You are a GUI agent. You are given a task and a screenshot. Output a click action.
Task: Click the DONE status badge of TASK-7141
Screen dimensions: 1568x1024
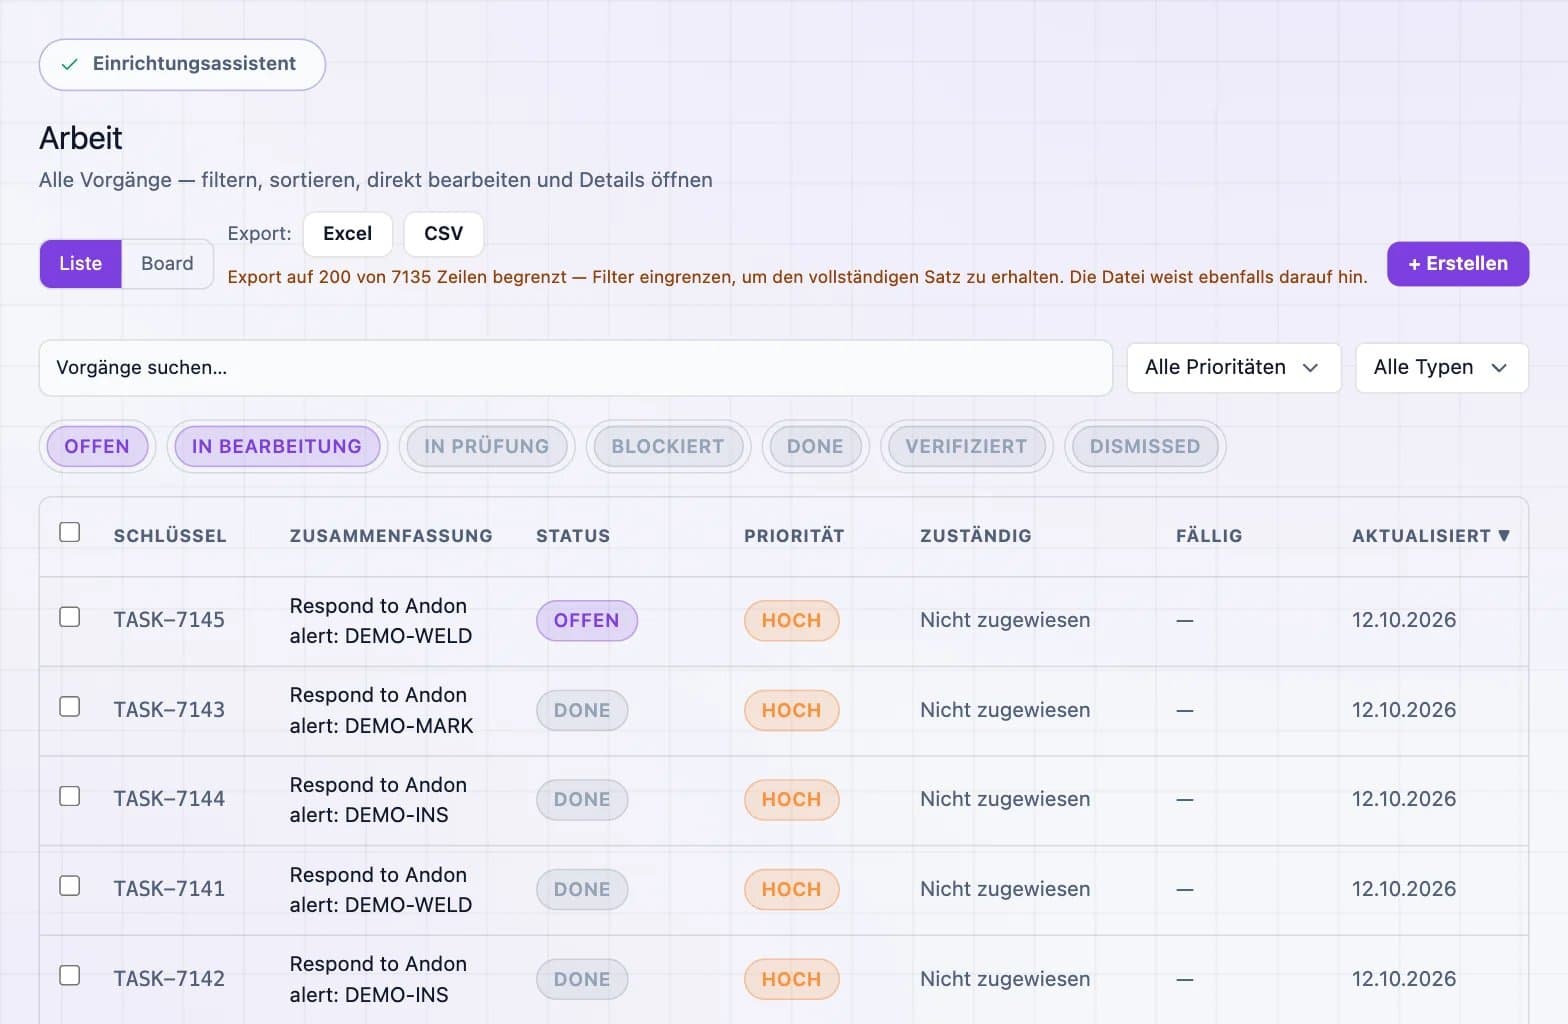(x=582, y=890)
